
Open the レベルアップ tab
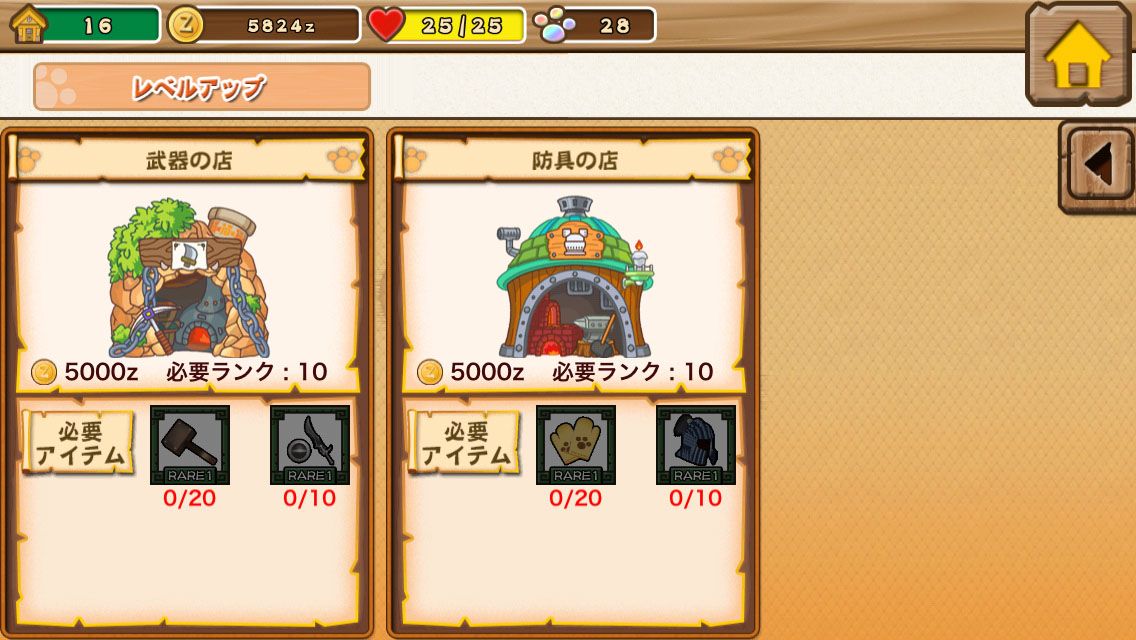(202, 87)
